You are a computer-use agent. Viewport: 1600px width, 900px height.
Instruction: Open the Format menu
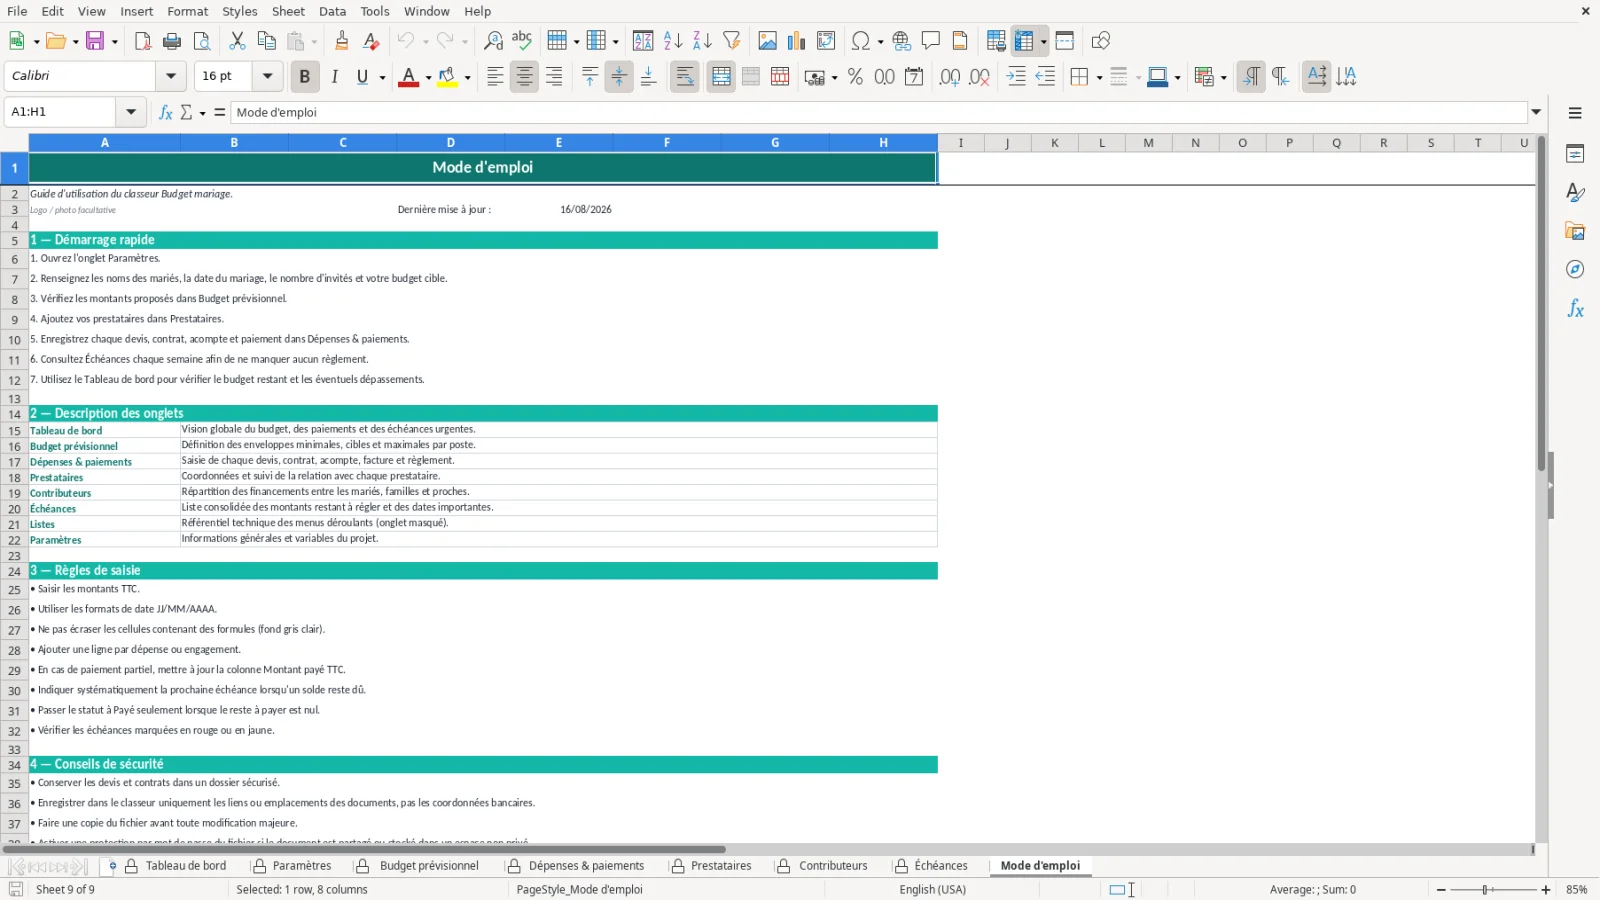pyautogui.click(x=187, y=11)
